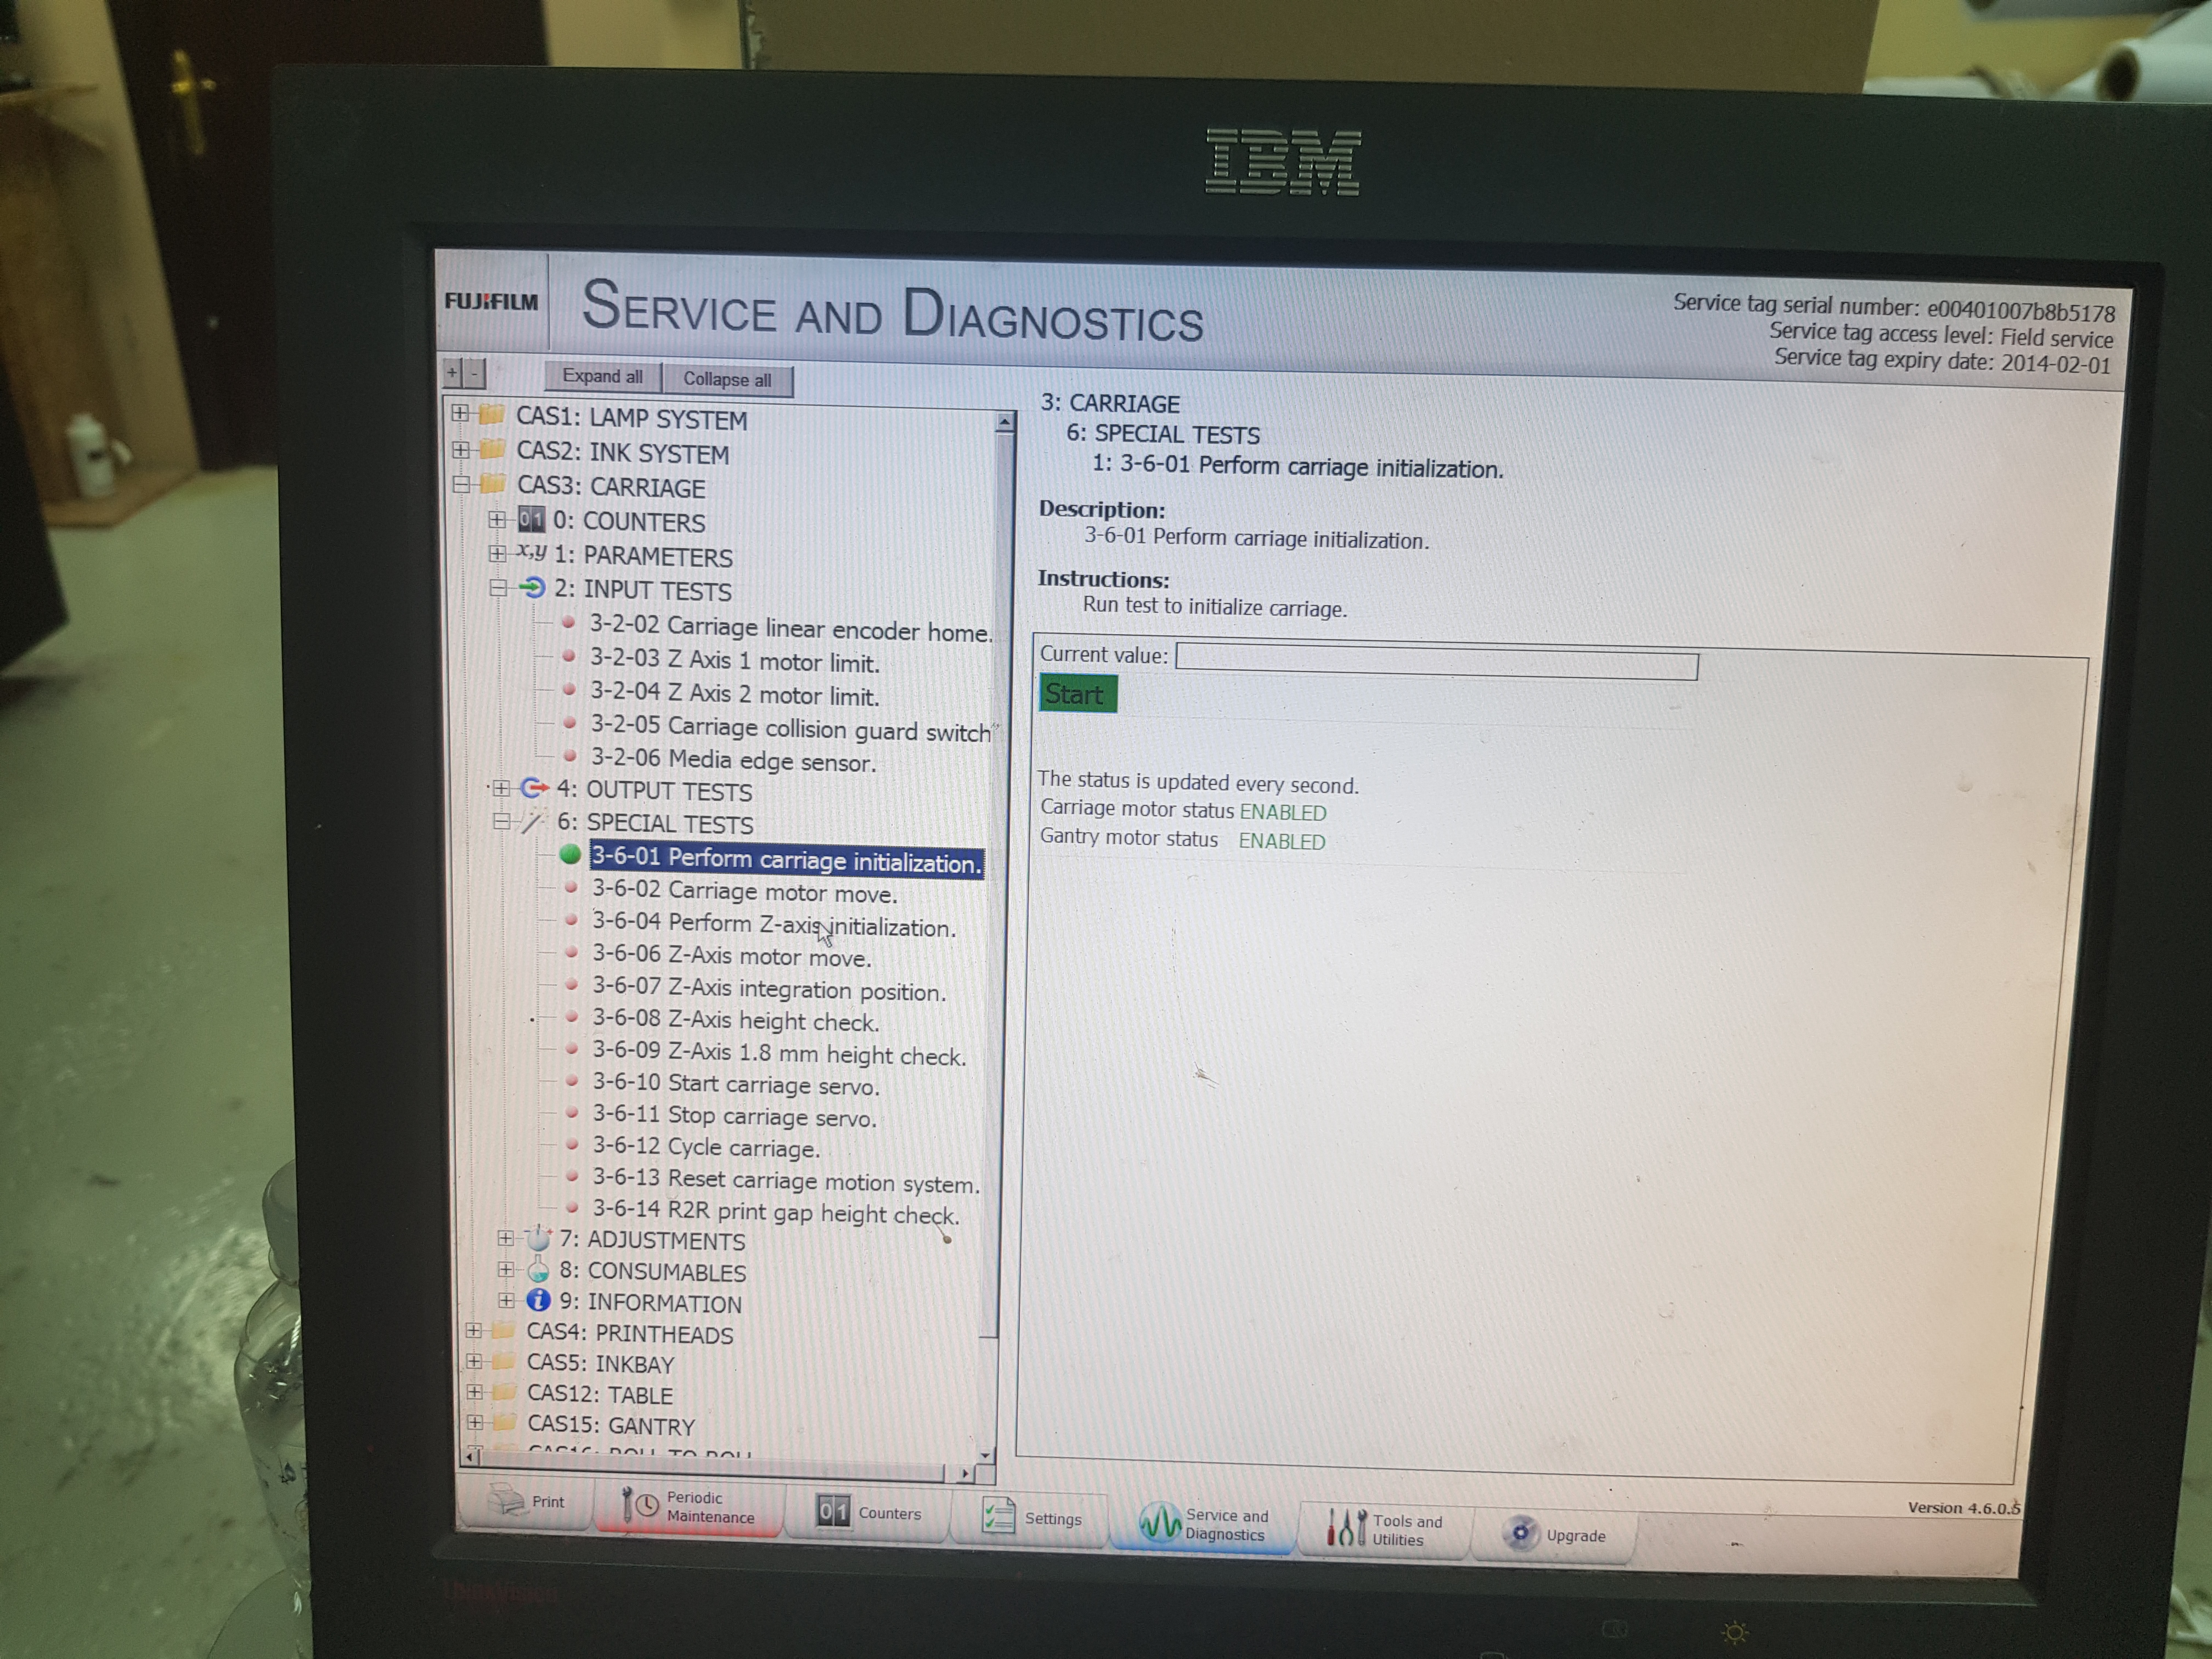This screenshot has width=2212, height=1659.
Task: Click CAS3 CARRIAGE folder icon
Action: (x=492, y=484)
